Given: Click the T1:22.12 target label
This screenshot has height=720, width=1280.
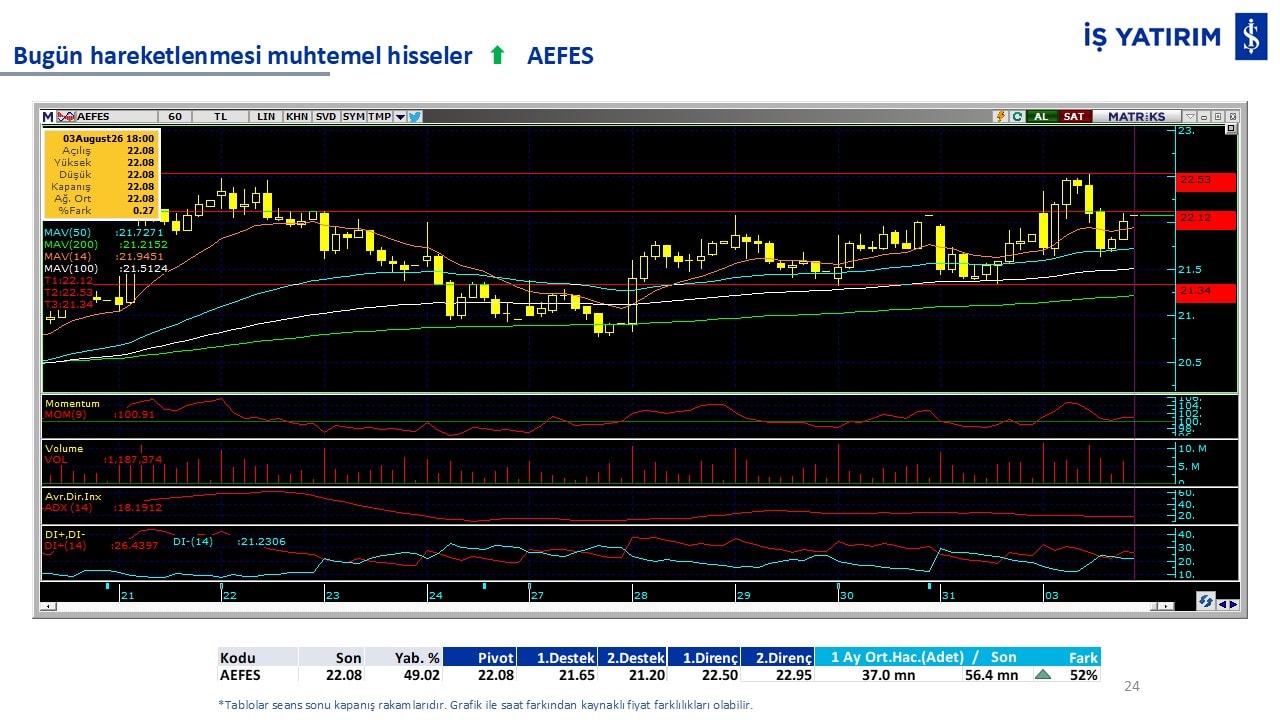Looking at the screenshot, I should [68, 280].
